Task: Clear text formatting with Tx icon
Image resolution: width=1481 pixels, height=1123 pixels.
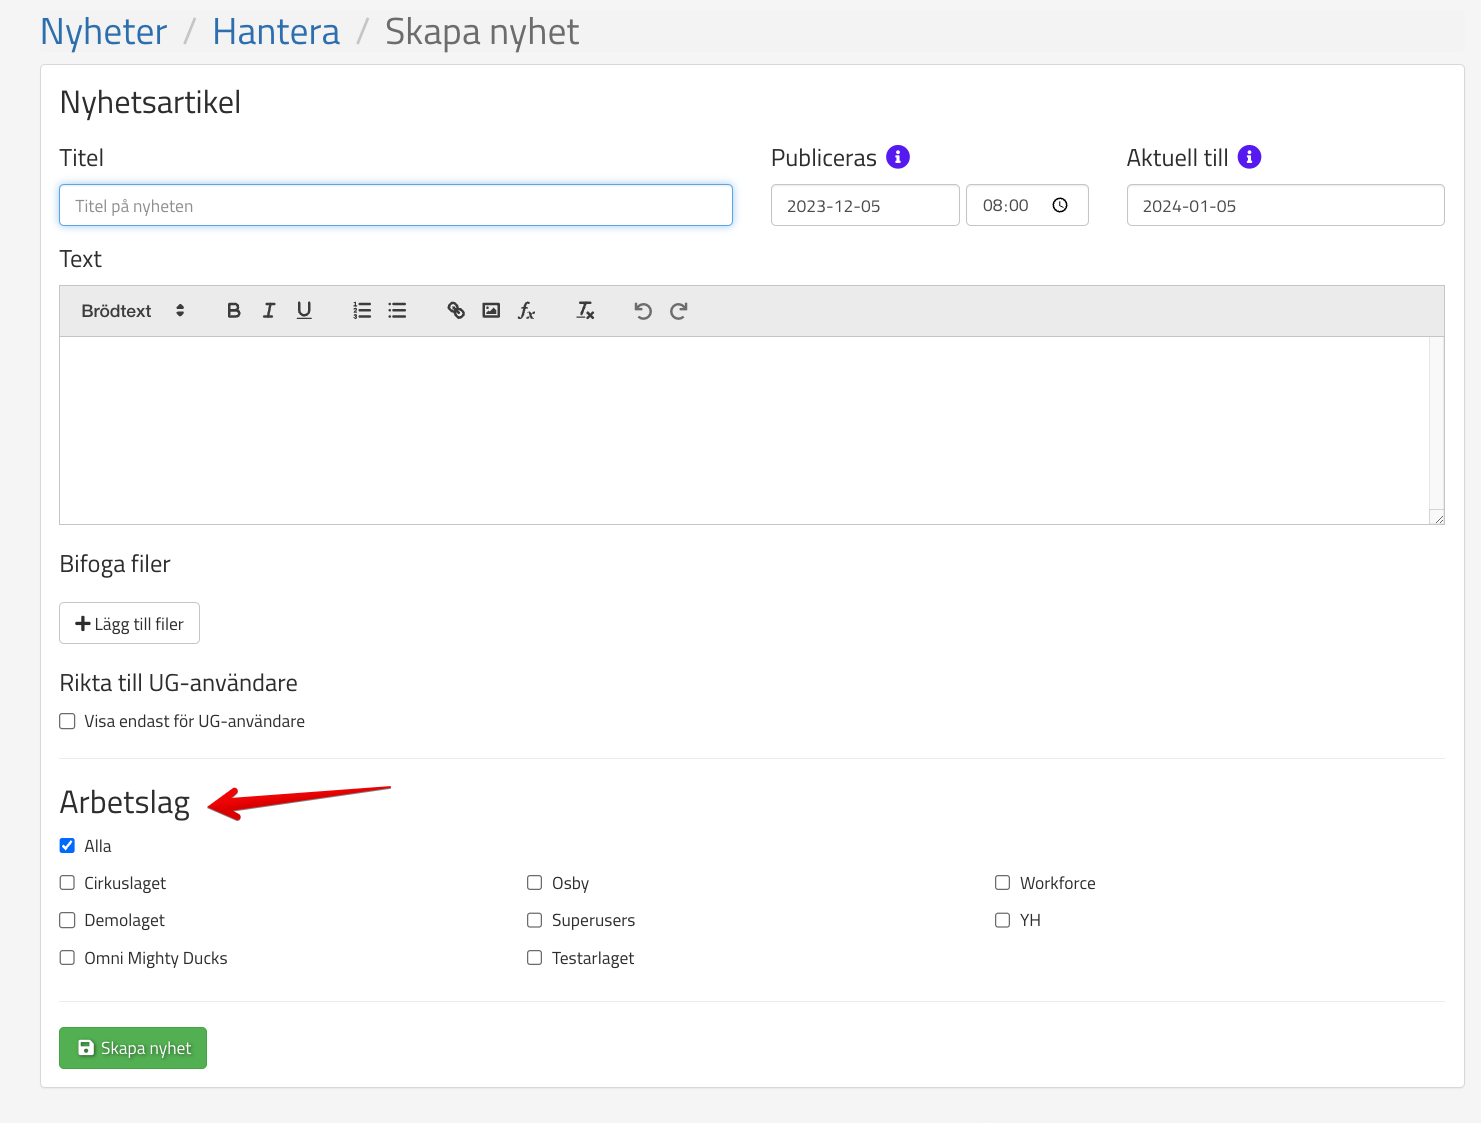Action: point(586,311)
